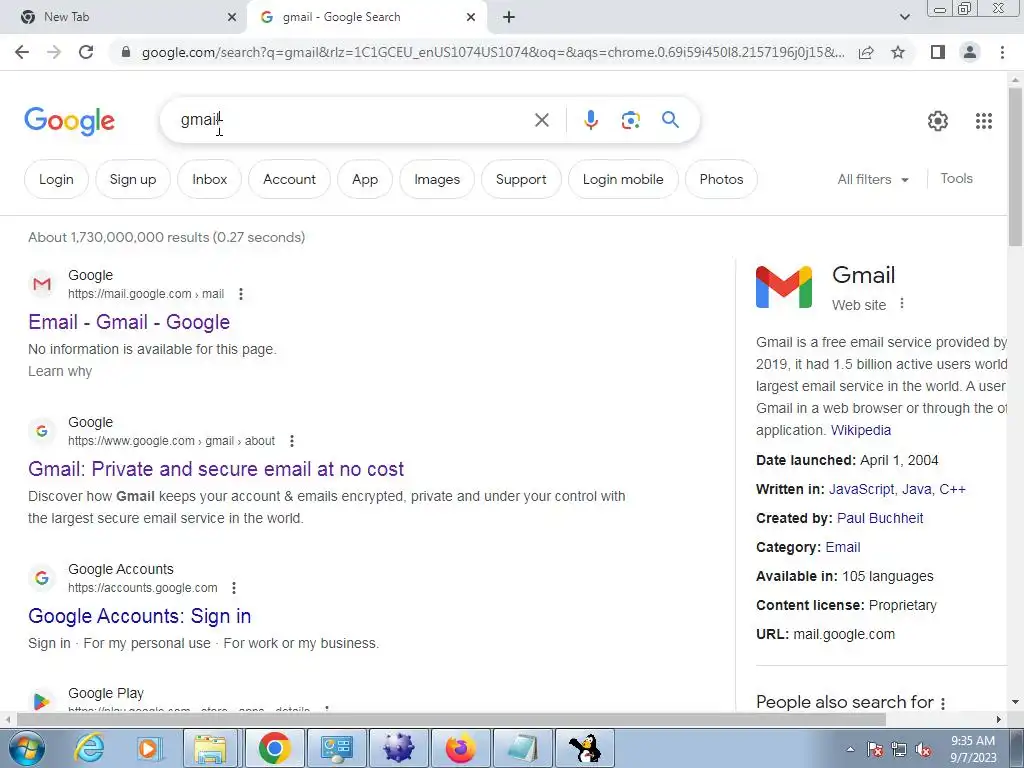Select the Images filter chip
Viewport: 1024px width, 768px height.
437,179
